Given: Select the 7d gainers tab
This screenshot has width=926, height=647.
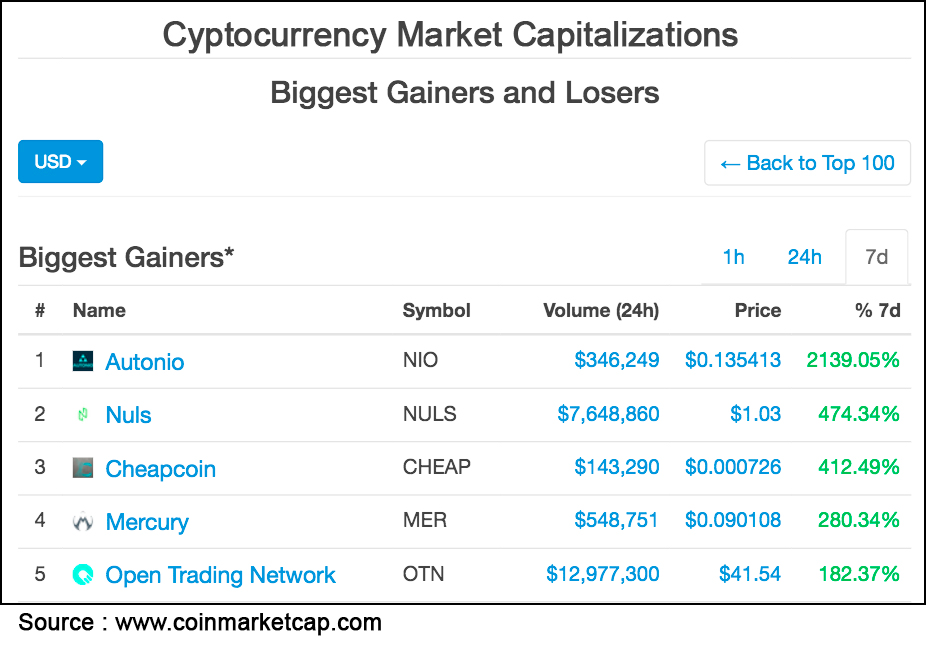Looking at the screenshot, I should [x=876, y=257].
